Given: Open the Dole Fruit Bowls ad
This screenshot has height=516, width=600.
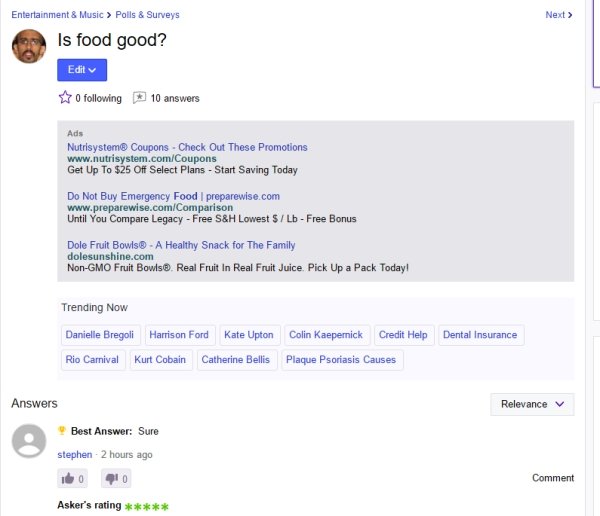Looking at the screenshot, I should (181, 245).
